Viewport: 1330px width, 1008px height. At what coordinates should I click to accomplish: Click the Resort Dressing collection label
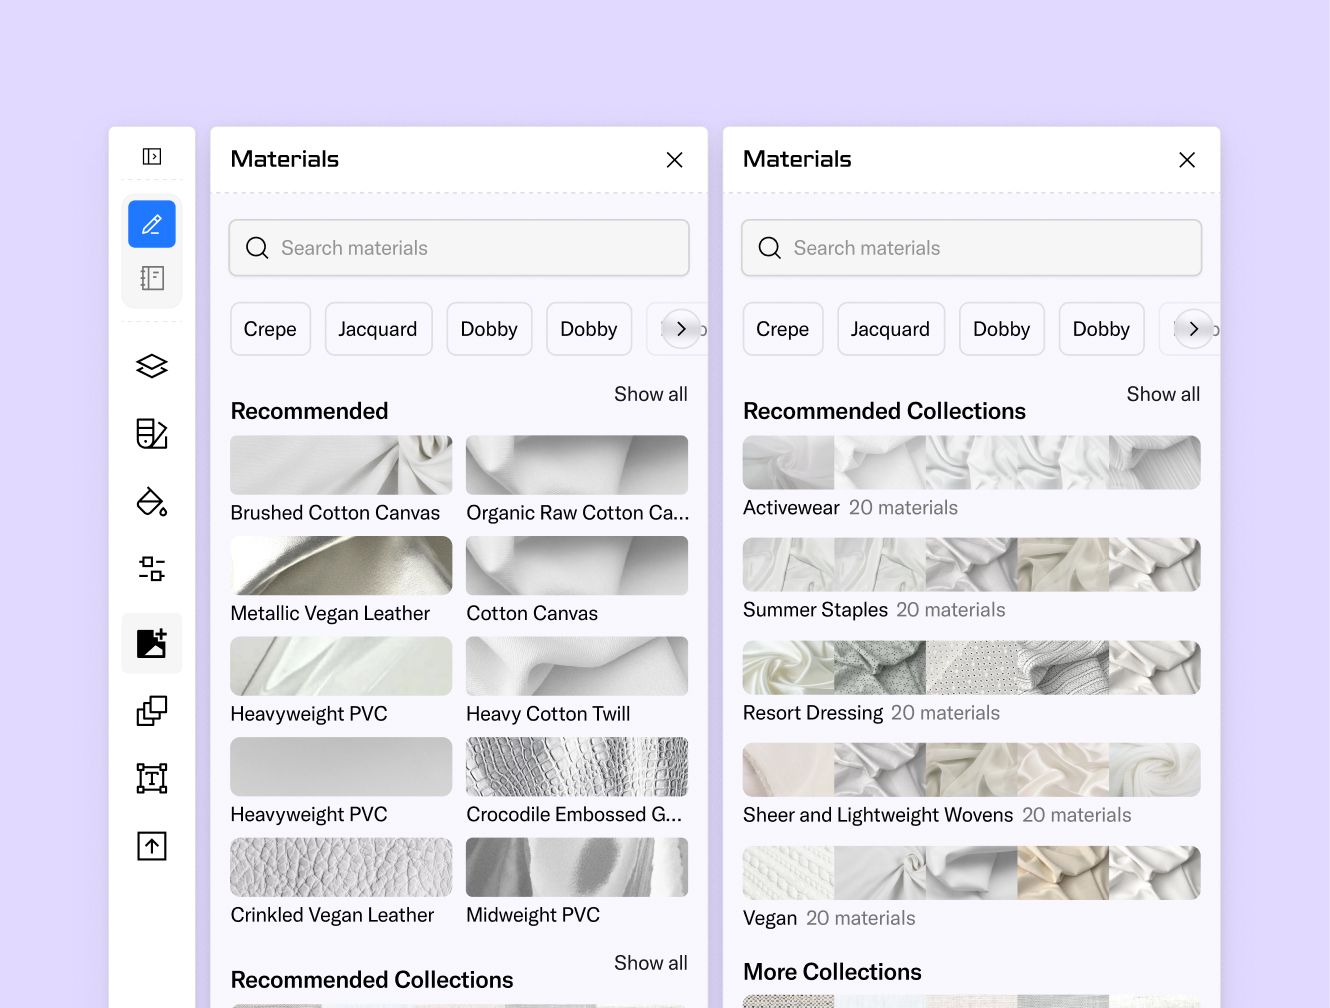point(813,713)
